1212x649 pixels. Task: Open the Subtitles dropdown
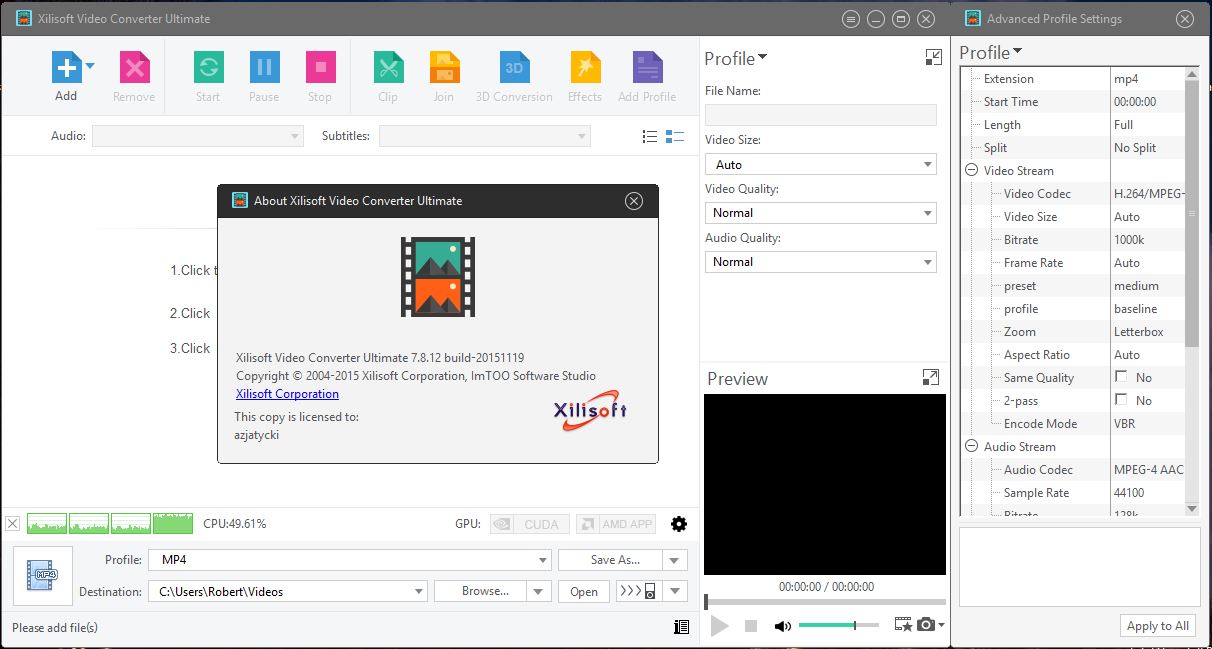click(x=484, y=136)
